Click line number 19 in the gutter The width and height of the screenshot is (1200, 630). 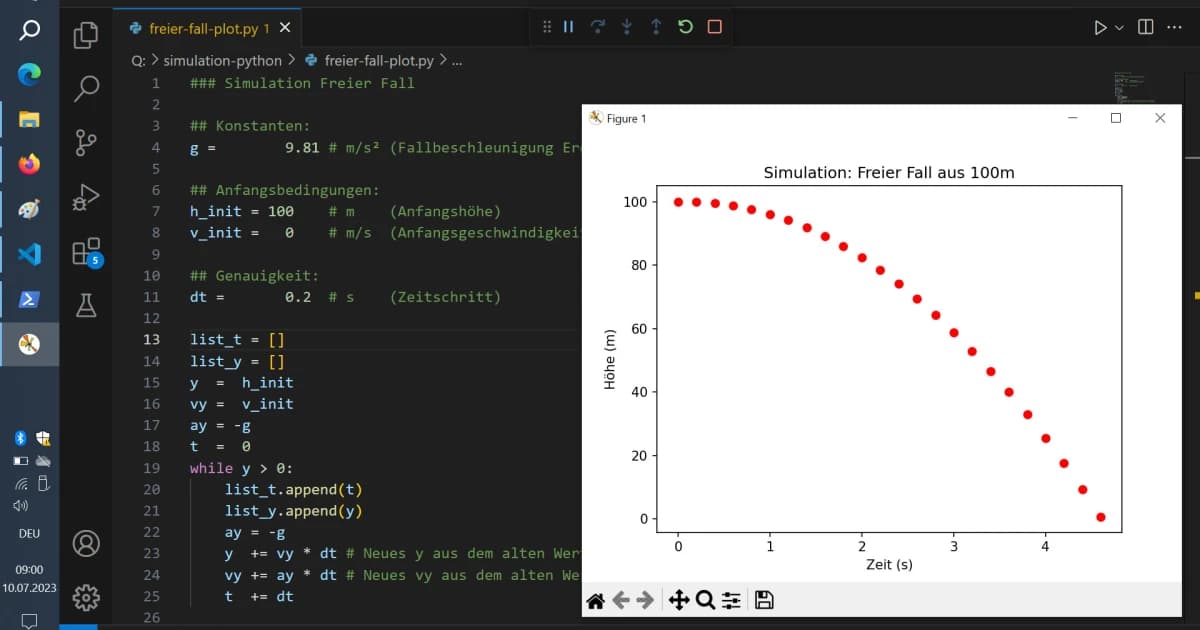[151, 468]
